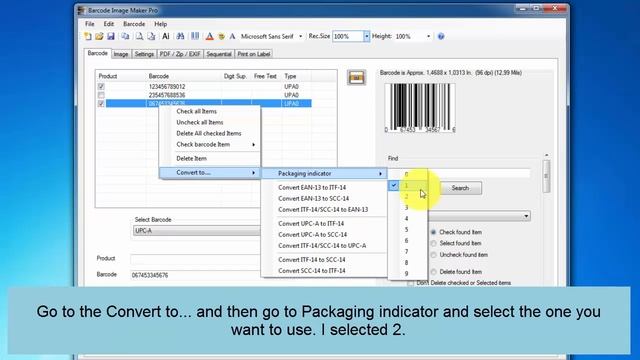Click the Copy toolbar icon
This screenshot has width=640, height=360.
[125, 36]
